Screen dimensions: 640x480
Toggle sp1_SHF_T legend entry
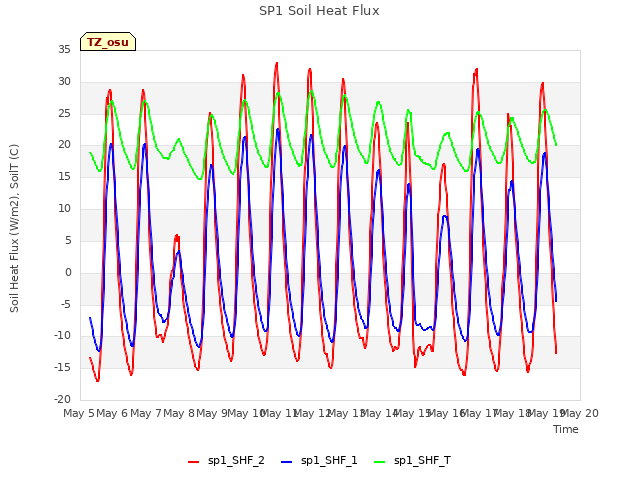[412, 460]
